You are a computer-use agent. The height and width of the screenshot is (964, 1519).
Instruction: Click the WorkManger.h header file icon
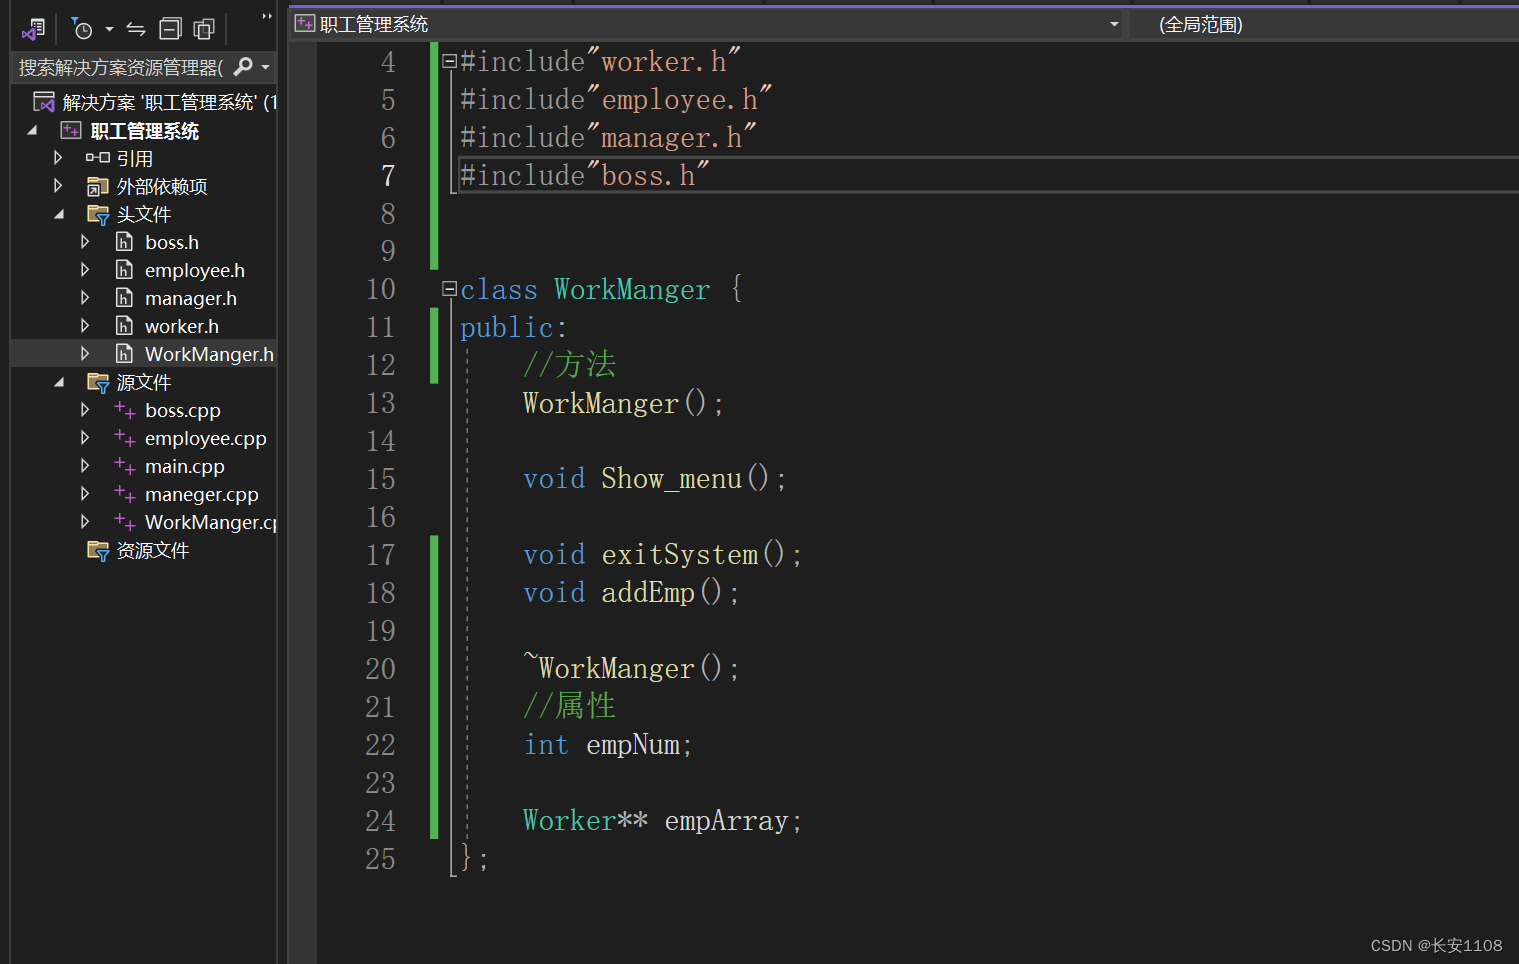[x=124, y=354]
